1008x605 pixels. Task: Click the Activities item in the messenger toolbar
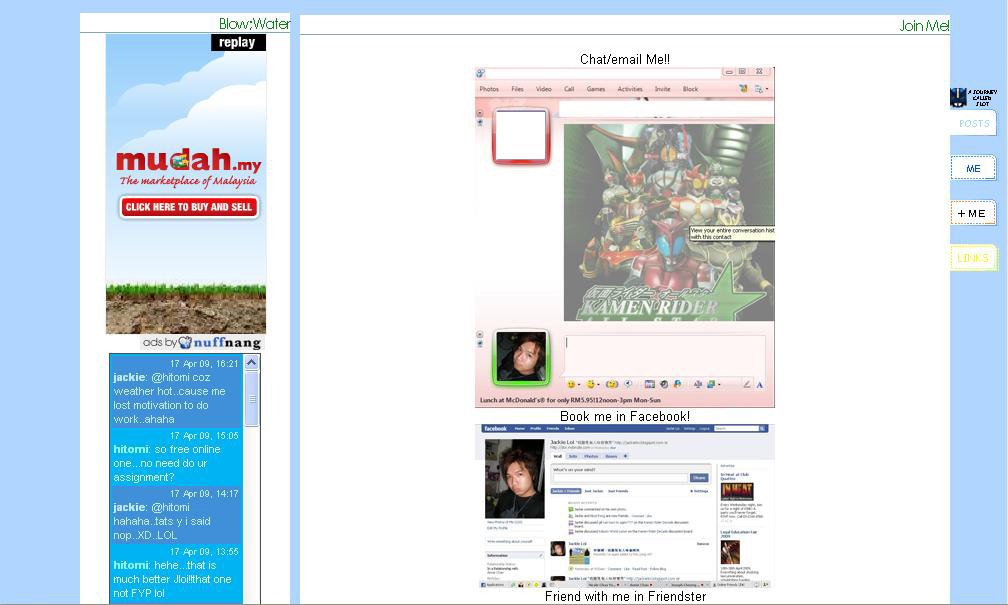(x=630, y=89)
